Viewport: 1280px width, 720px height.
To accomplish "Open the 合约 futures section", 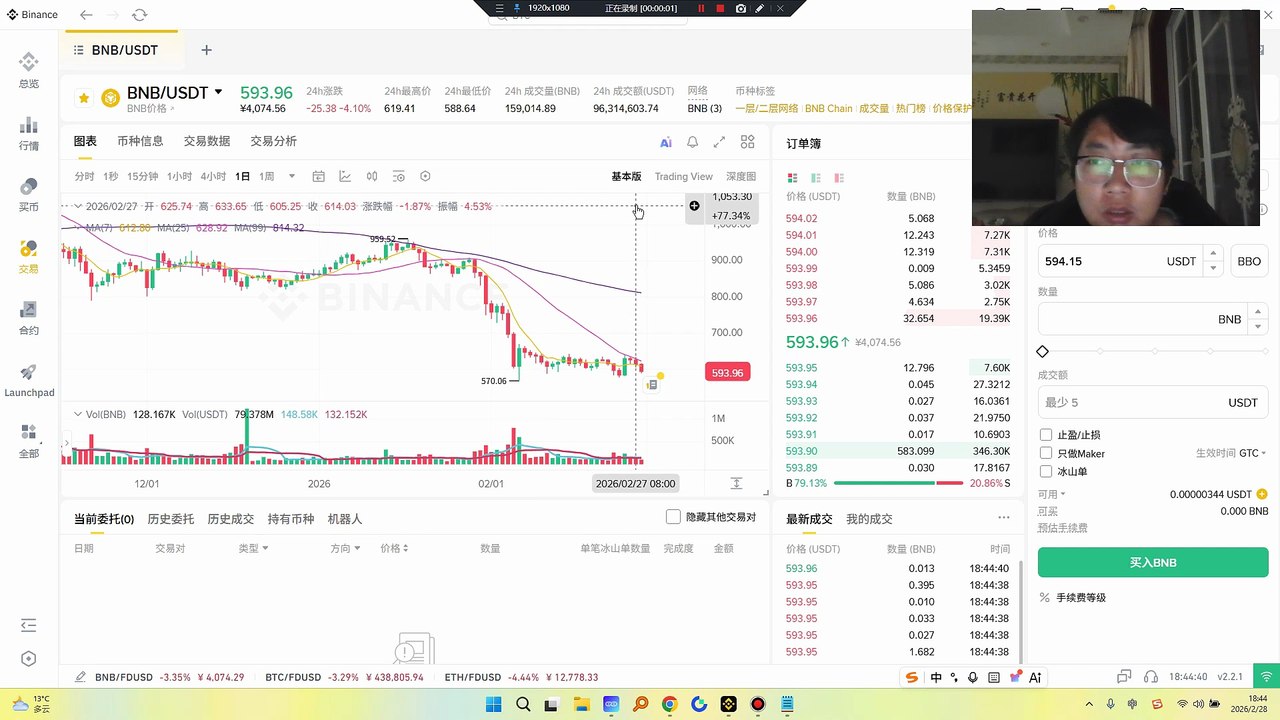I will tap(28, 318).
